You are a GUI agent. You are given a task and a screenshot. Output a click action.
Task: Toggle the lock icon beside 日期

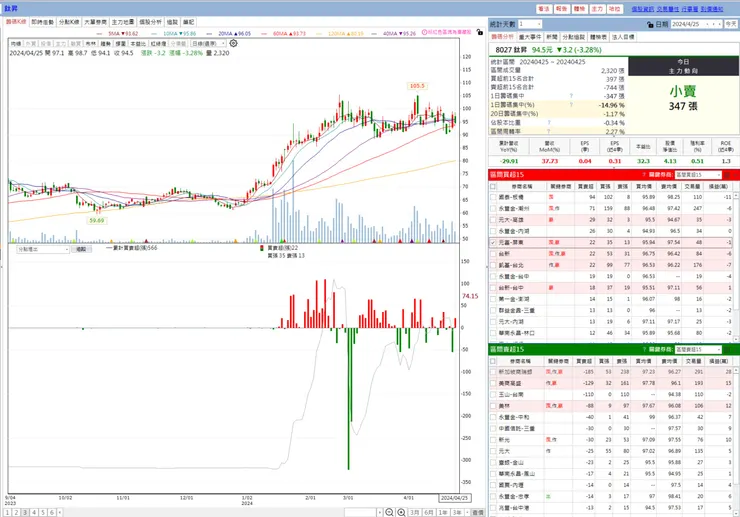[650, 24]
